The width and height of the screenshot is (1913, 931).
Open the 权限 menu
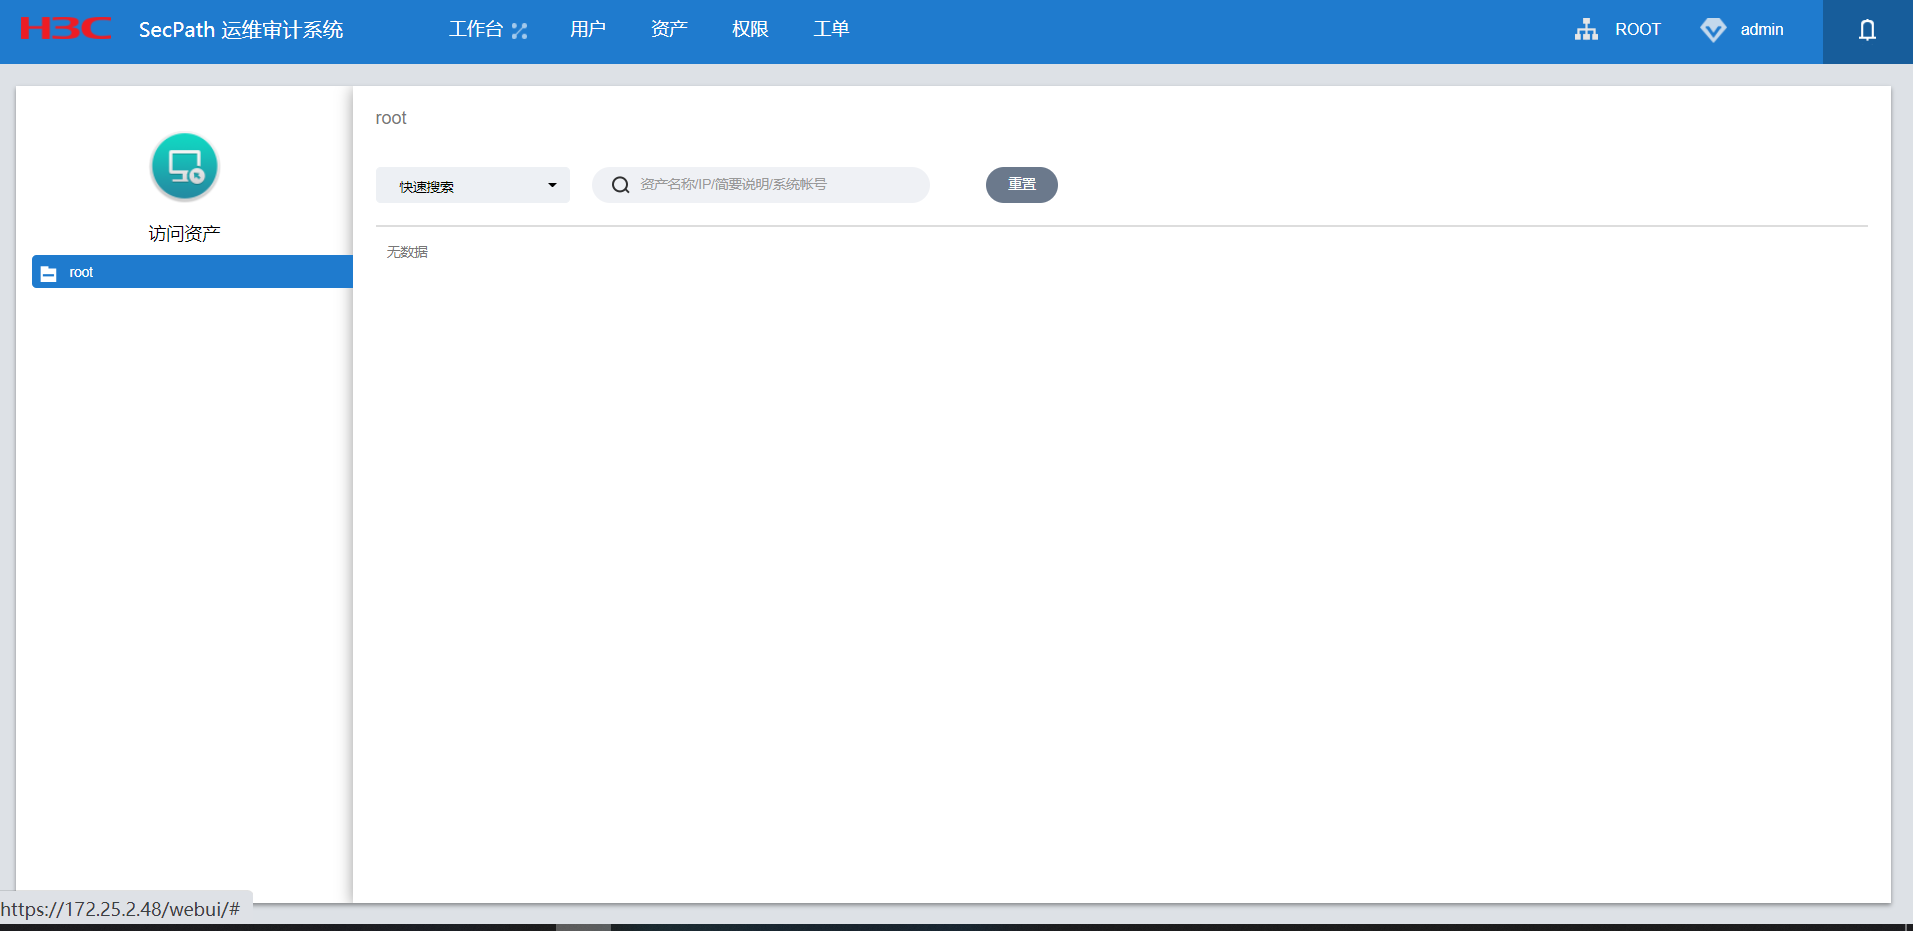pyautogui.click(x=750, y=29)
